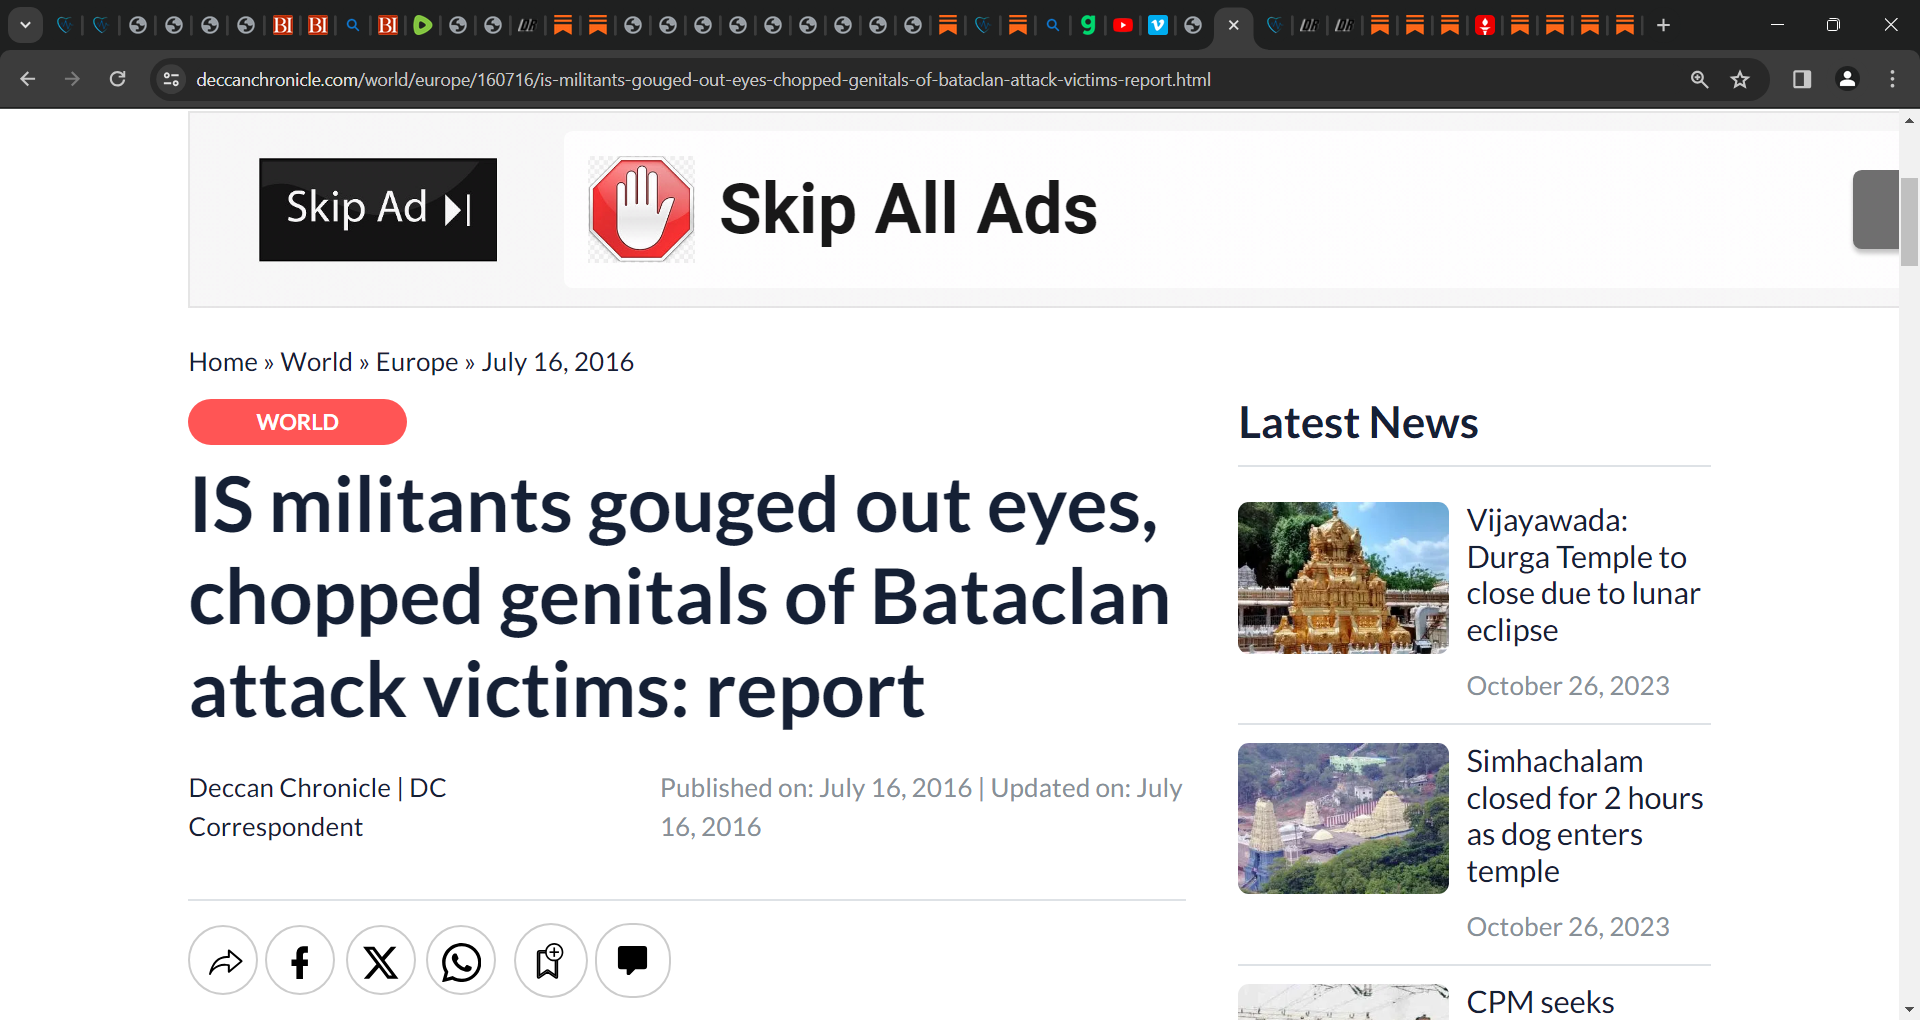Share article via WhatsApp
Viewport: 1920px width, 1020px height.
point(461,961)
